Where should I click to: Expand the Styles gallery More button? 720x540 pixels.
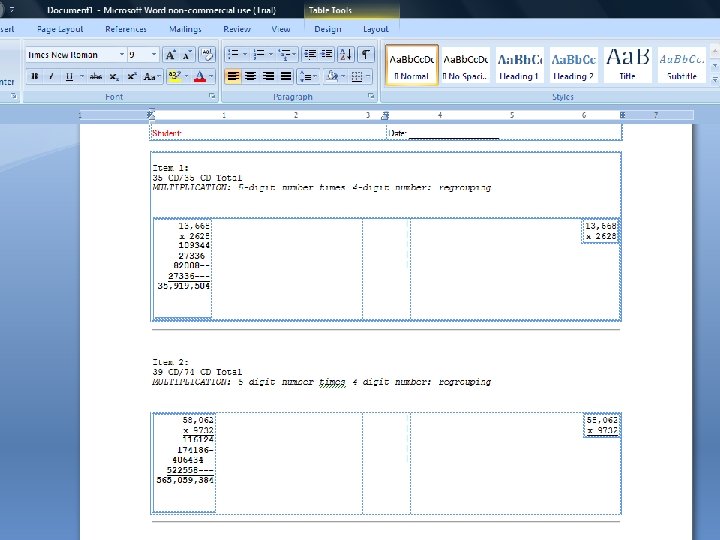pyautogui.click(x=715, y=80)
